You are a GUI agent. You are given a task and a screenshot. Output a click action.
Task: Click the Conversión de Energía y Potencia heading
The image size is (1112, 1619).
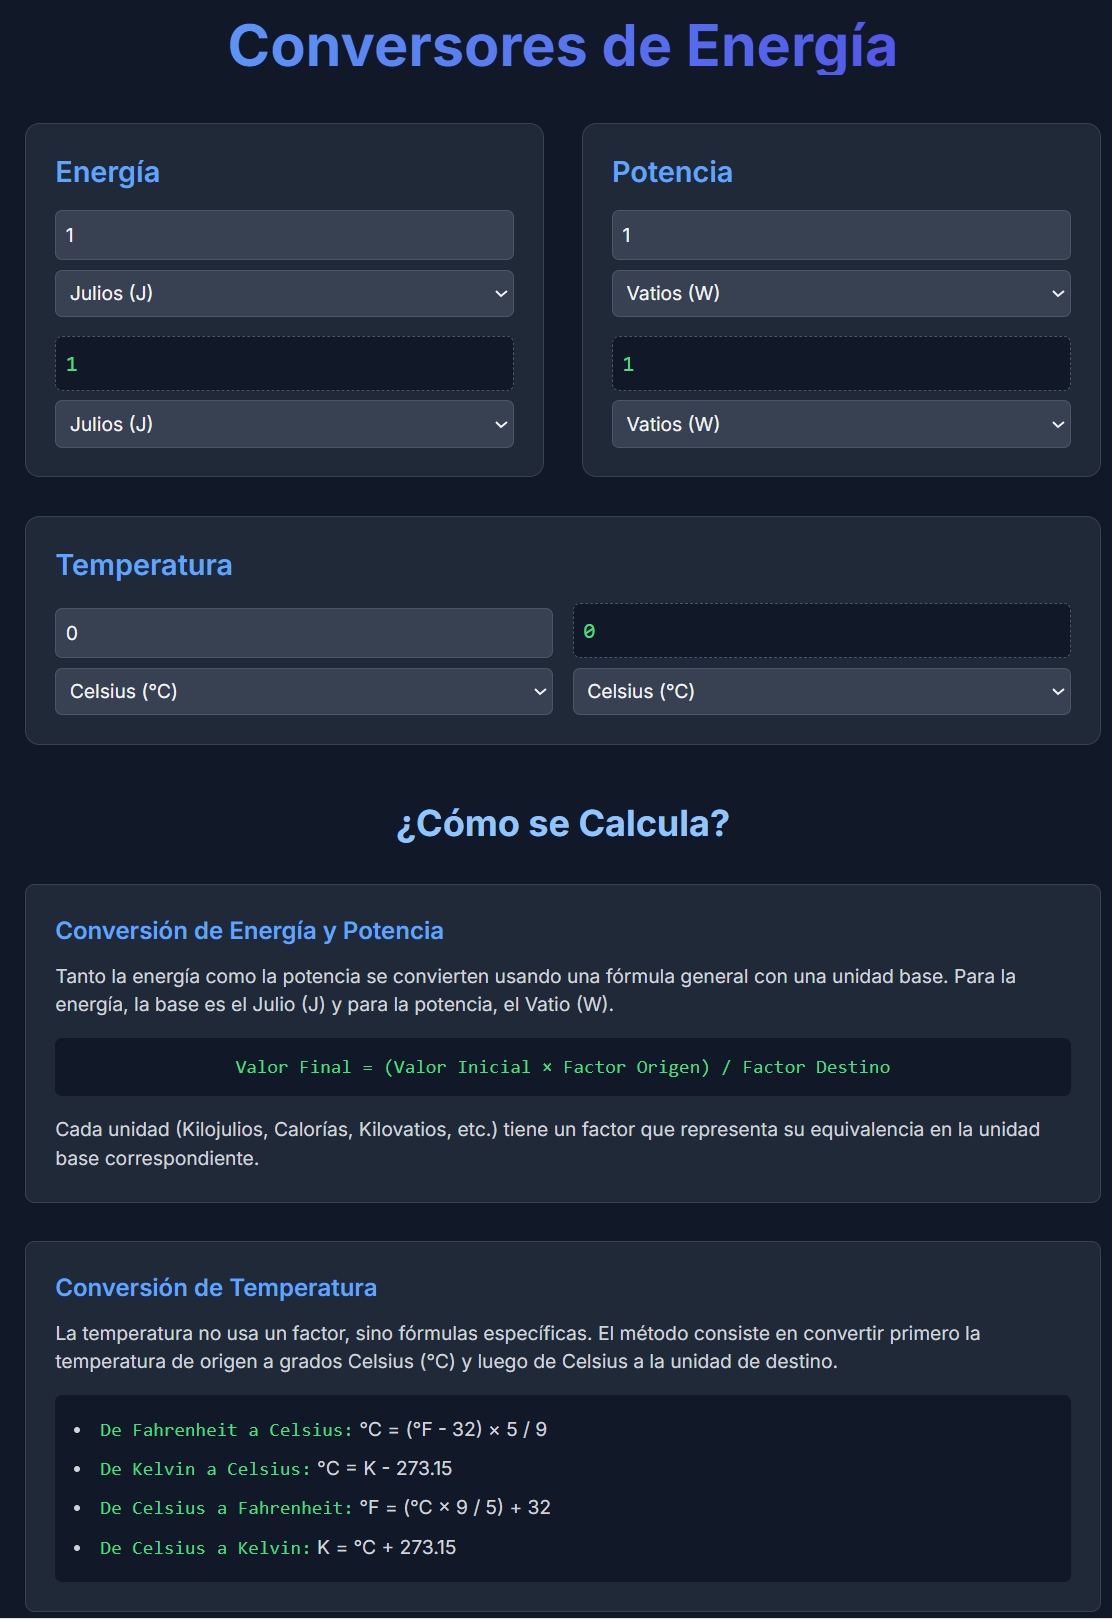click(x=249, y=931)
